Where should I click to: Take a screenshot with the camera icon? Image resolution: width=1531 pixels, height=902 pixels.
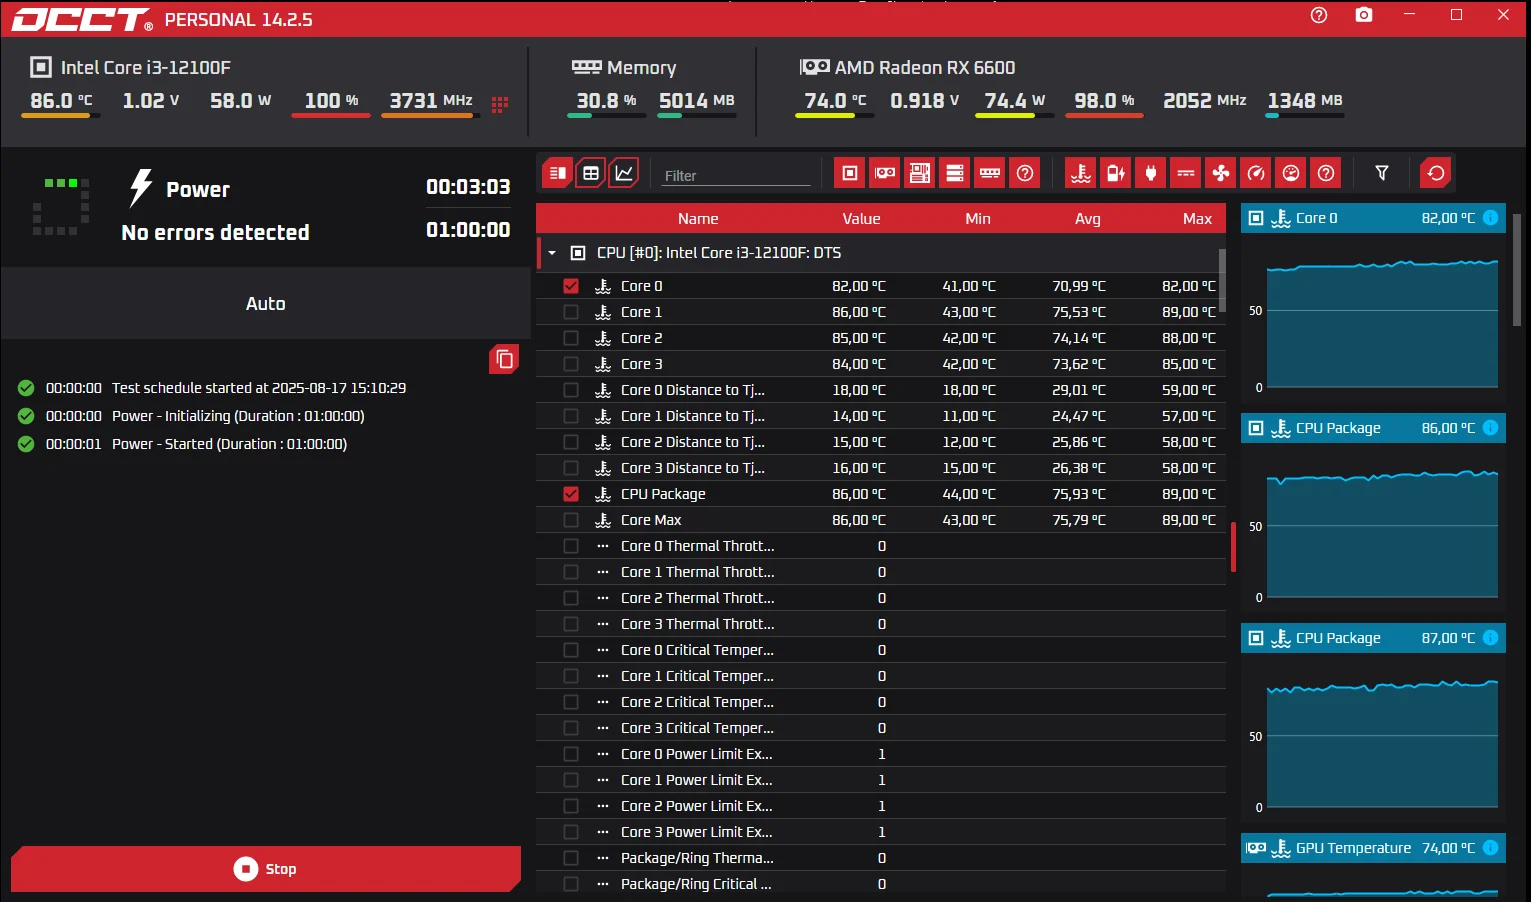(1364, 15)
